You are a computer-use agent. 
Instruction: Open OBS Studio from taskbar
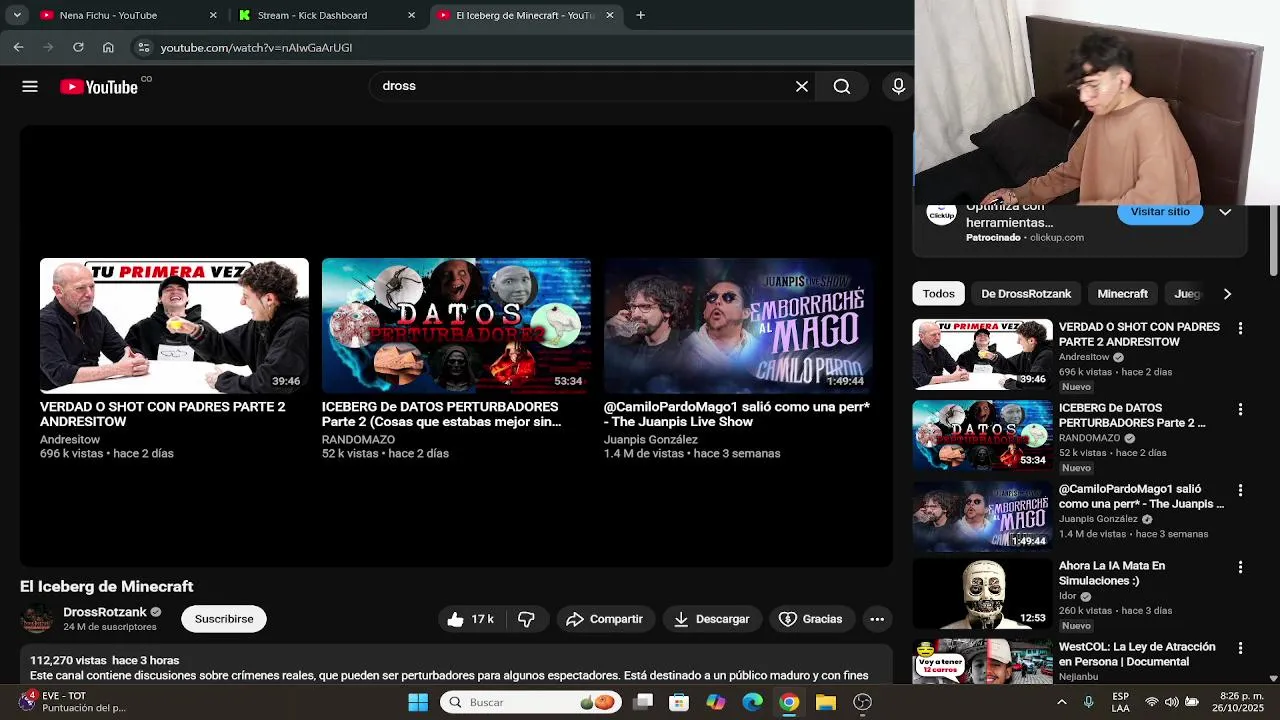(862, 702)
